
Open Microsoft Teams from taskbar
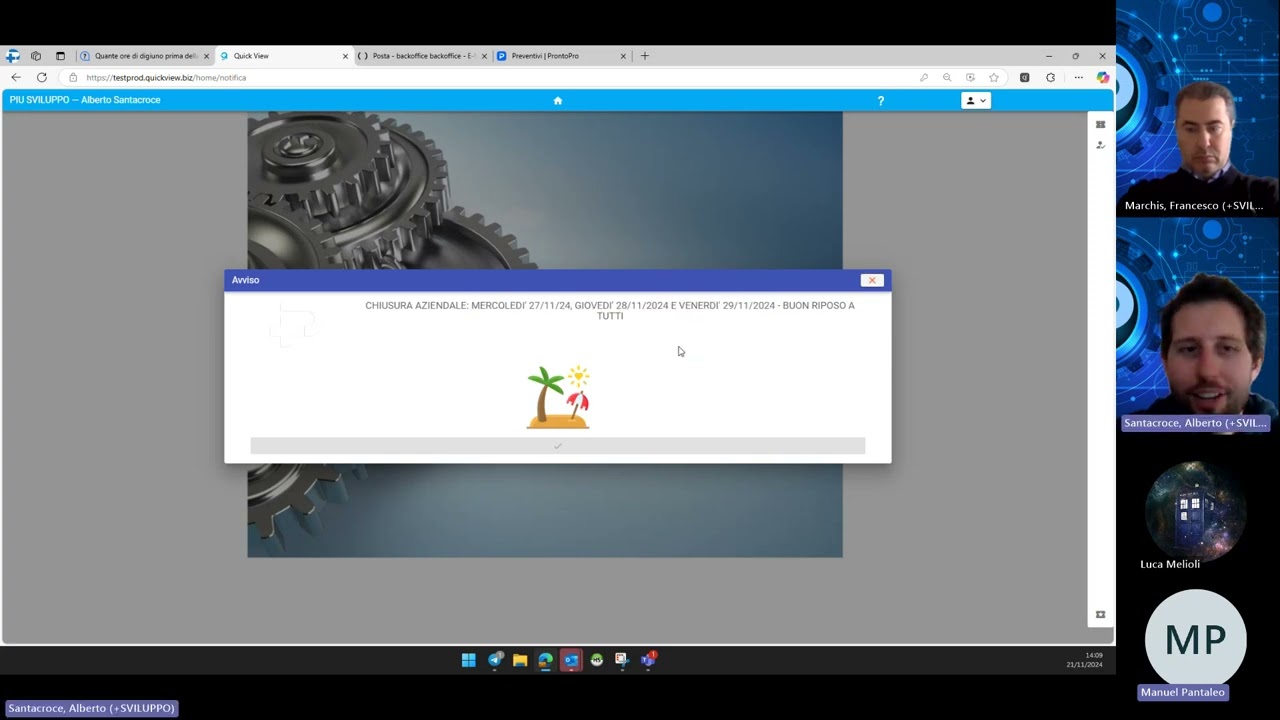coord(648,660)
